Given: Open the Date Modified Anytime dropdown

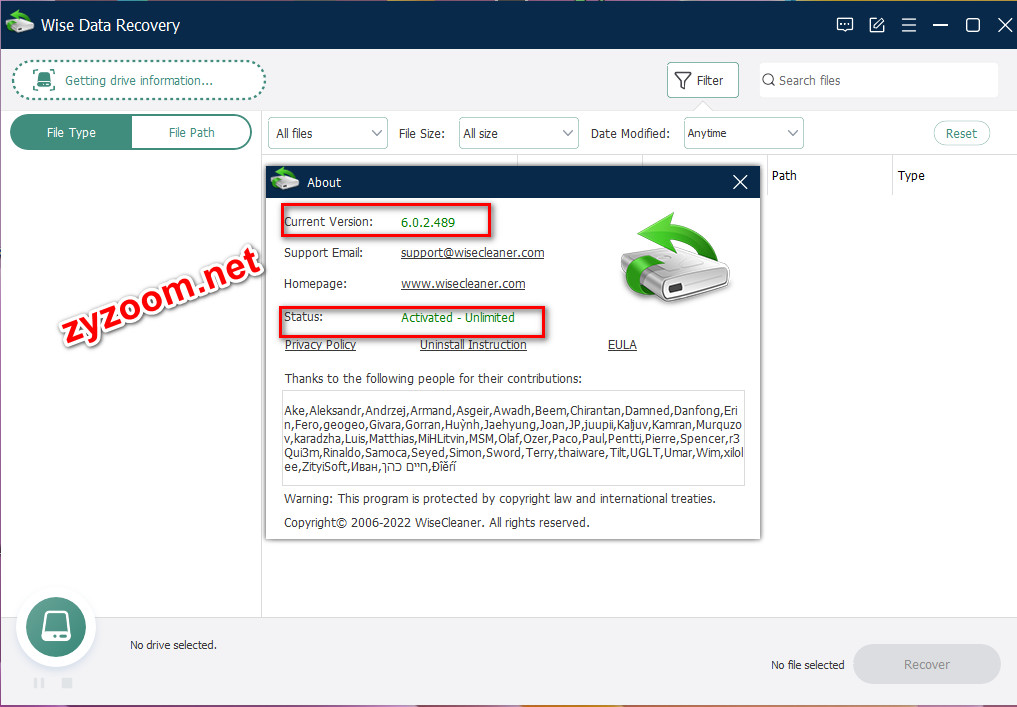Looking at the screenshot, I should click(x=743, y=133).
